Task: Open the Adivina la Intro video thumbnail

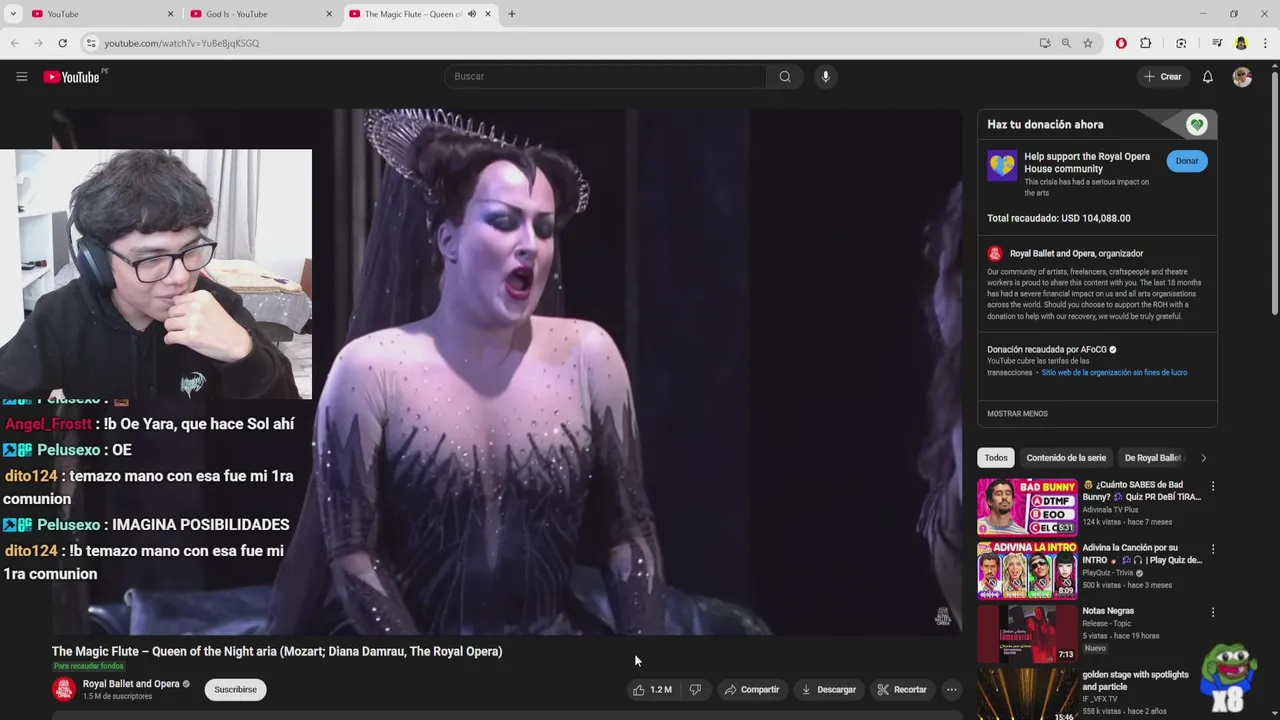Action: pos(1027,570)
